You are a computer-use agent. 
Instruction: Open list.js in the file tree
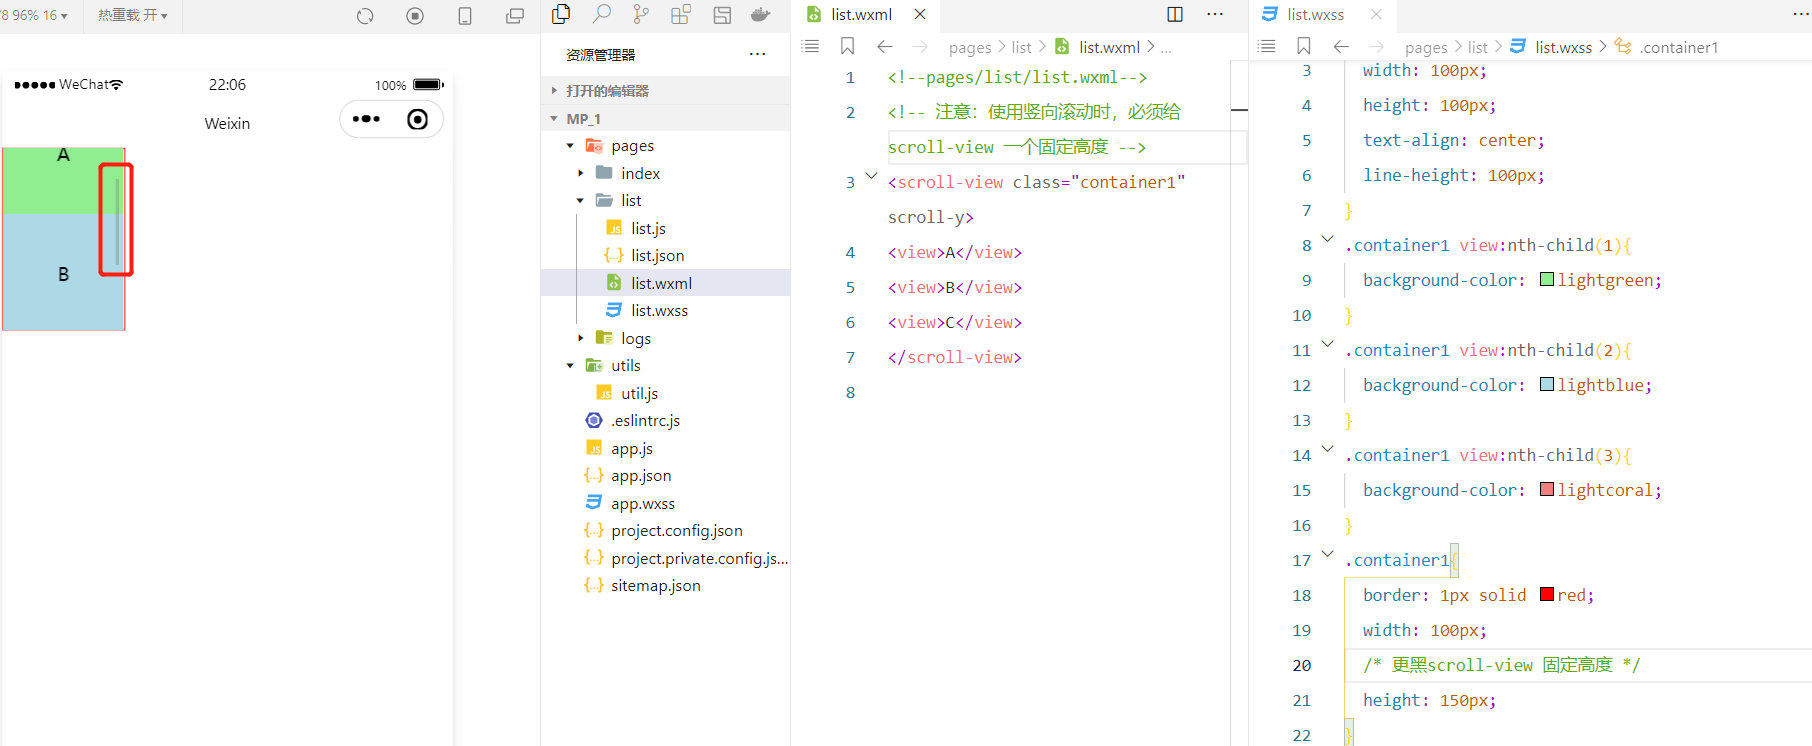[x=648, y=229]
